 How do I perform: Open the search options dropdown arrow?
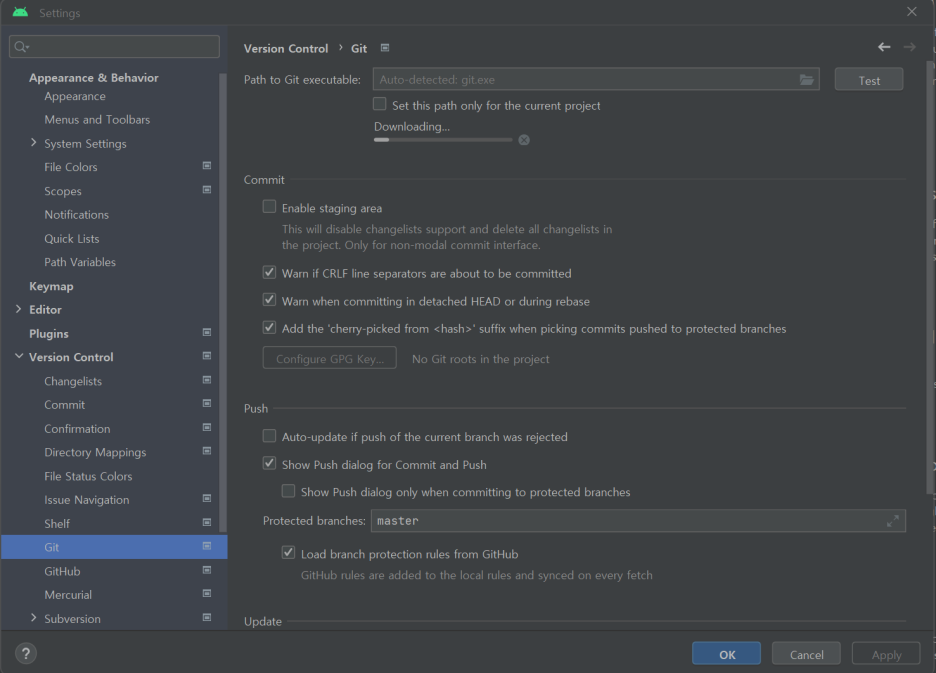(x=28, y=47)
